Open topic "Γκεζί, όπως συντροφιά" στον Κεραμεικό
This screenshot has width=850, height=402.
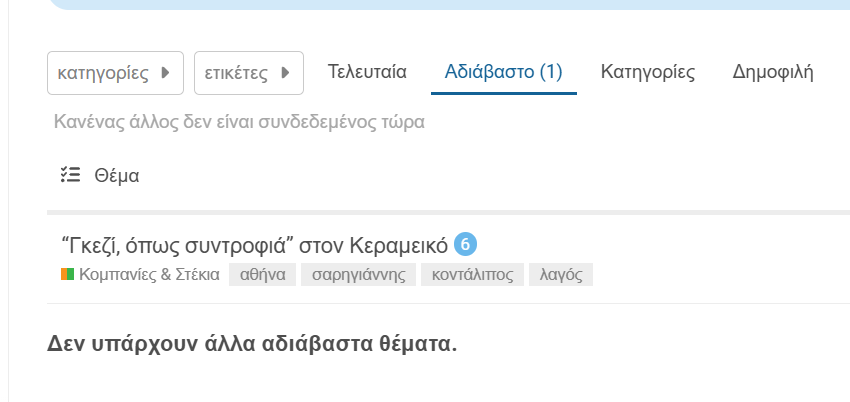(x=255, y=245)
